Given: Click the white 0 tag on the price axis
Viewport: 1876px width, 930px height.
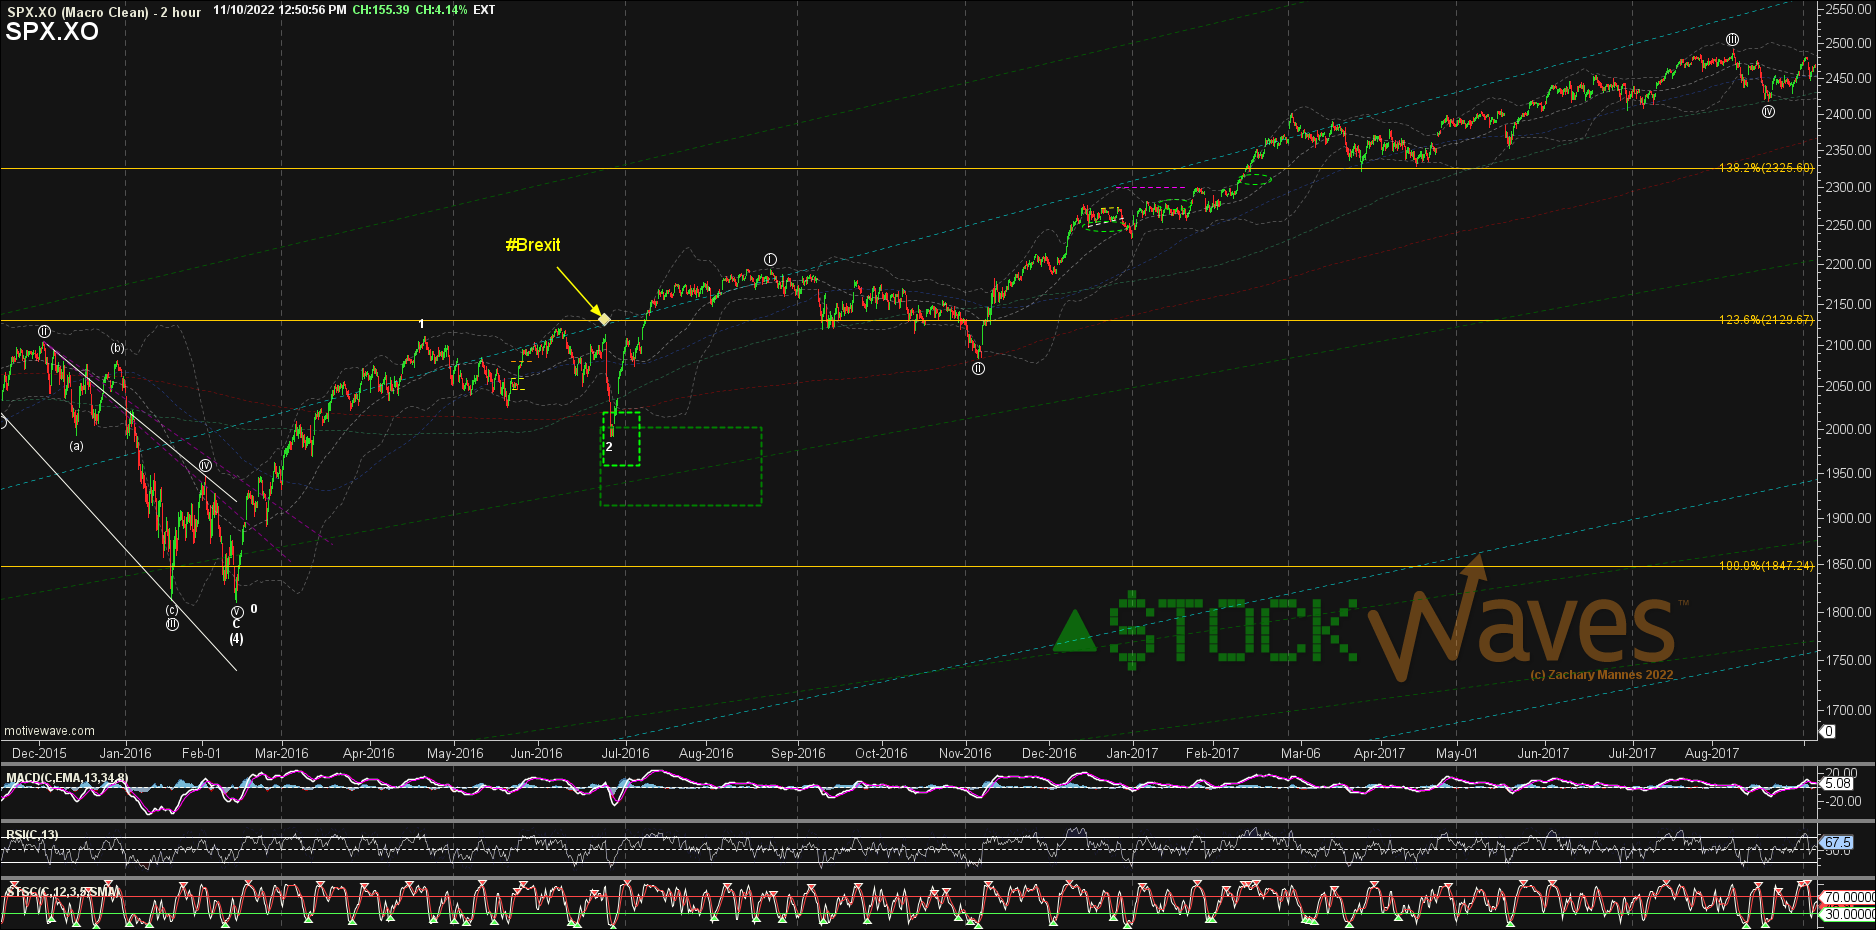Looking at the screenshot, I should (x=1828, y=732).
